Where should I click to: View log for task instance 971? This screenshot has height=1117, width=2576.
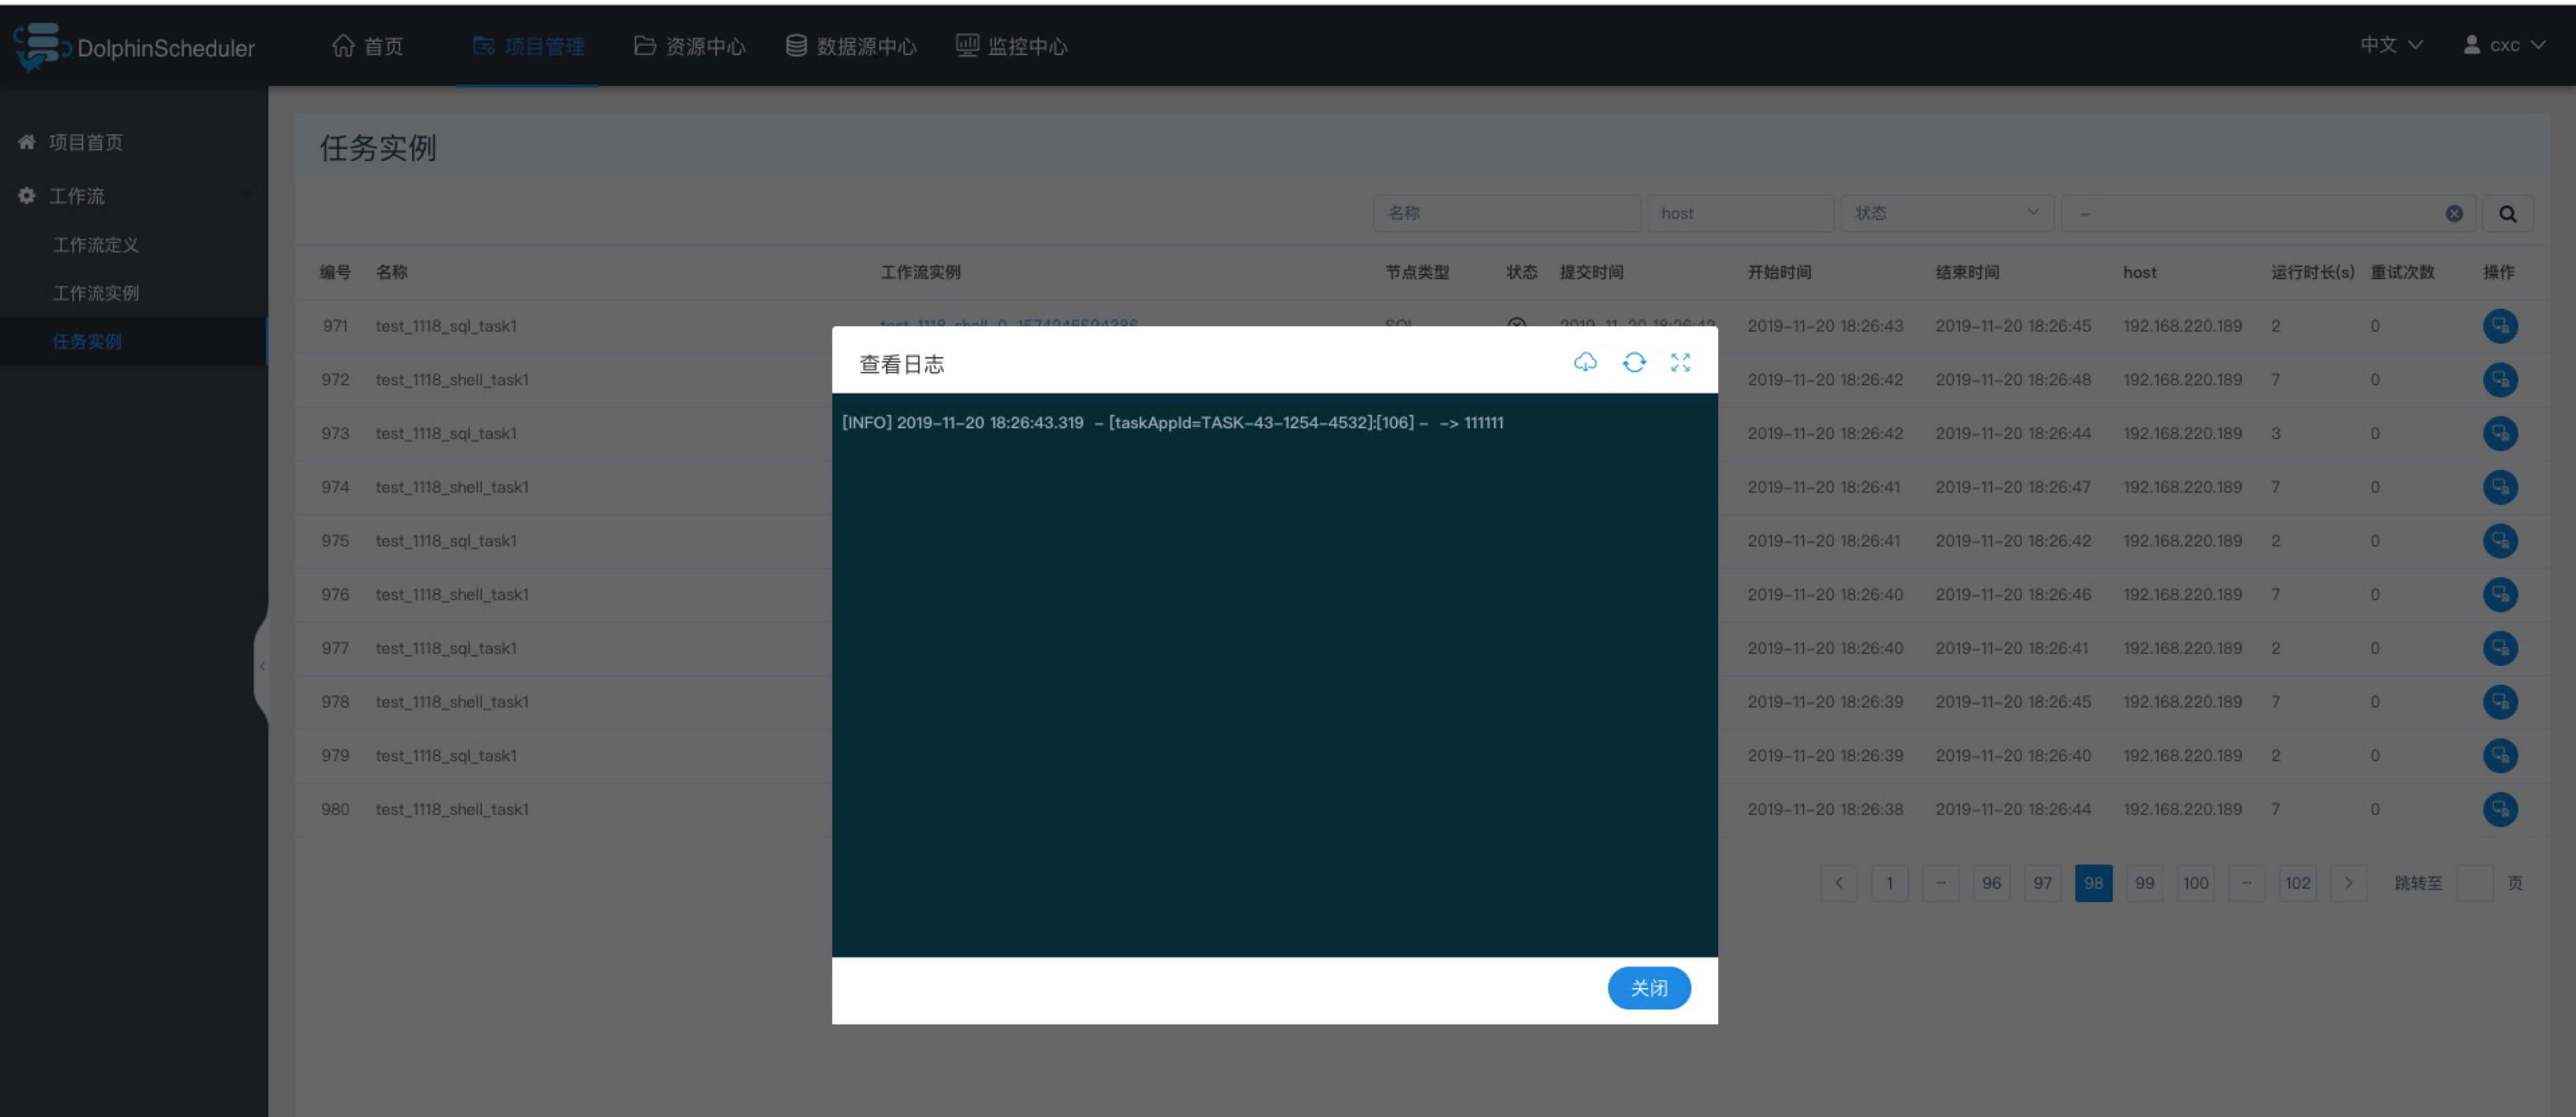click(2500, 326)
